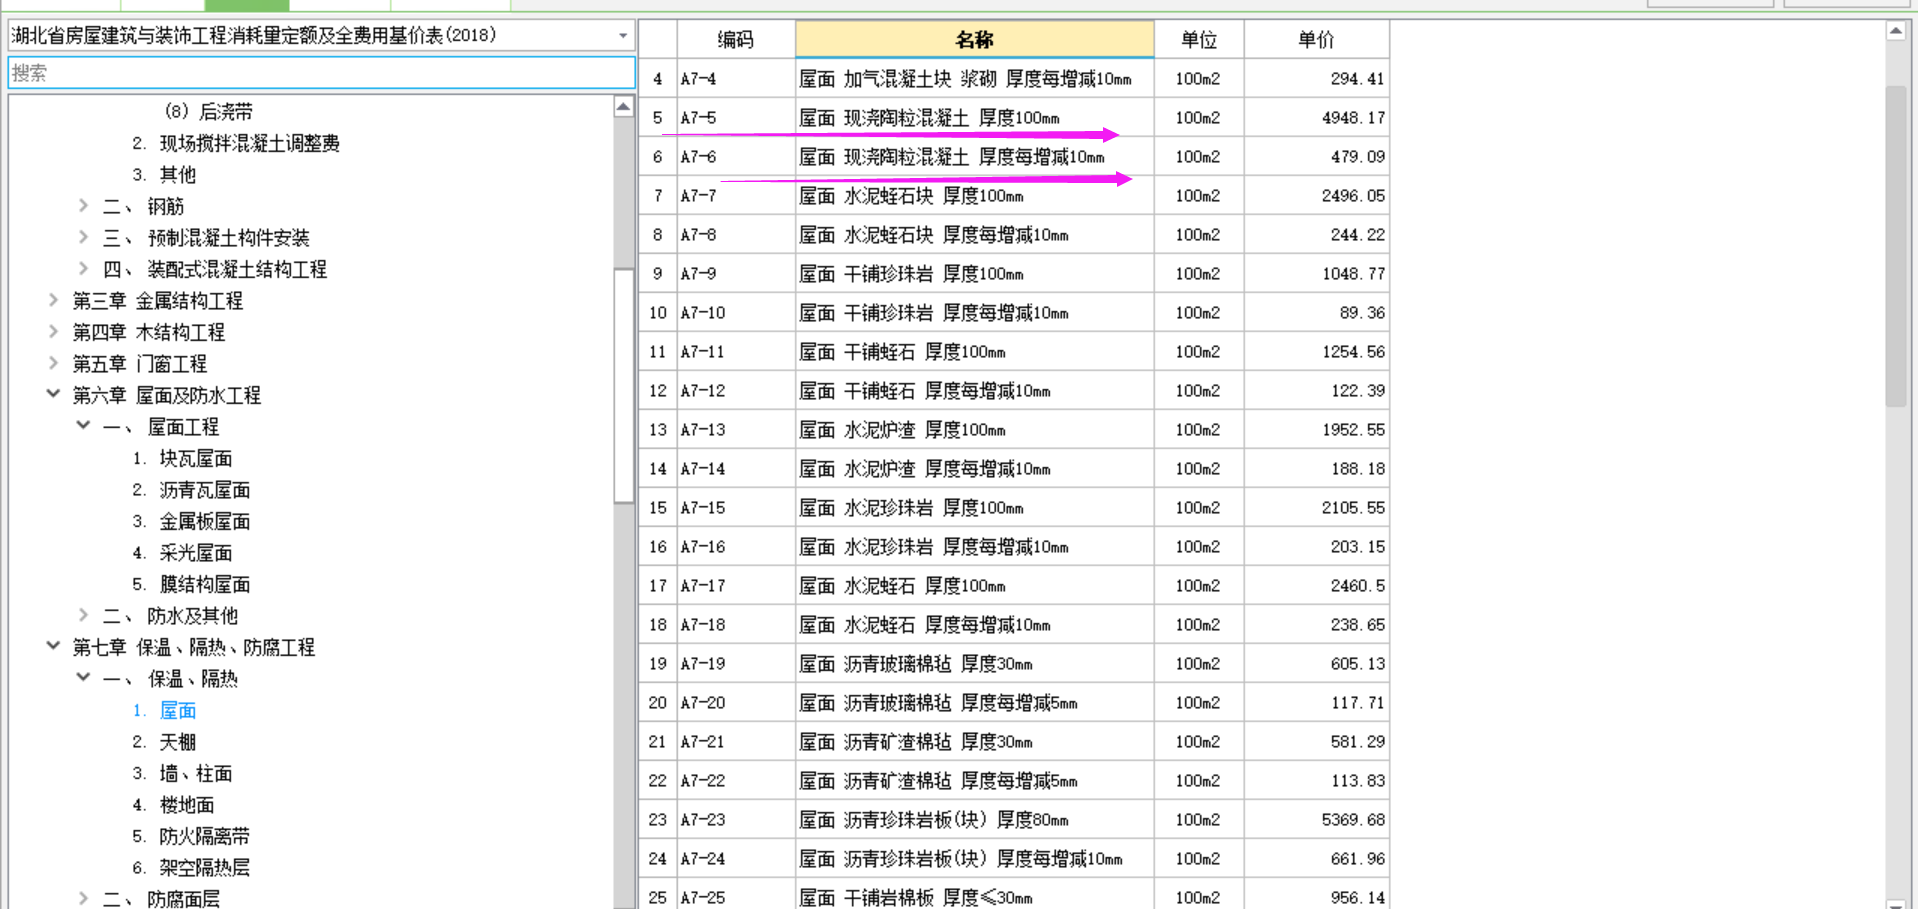Select row A7-13 水泥炉渣 厚度100mm
This screenshot has width=1918, height=909.
pyautogui.click(x=1014, y=429)
